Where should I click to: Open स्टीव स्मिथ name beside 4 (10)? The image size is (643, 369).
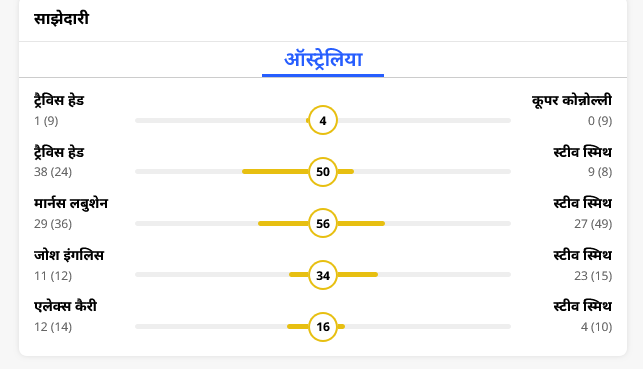(582, 307)
